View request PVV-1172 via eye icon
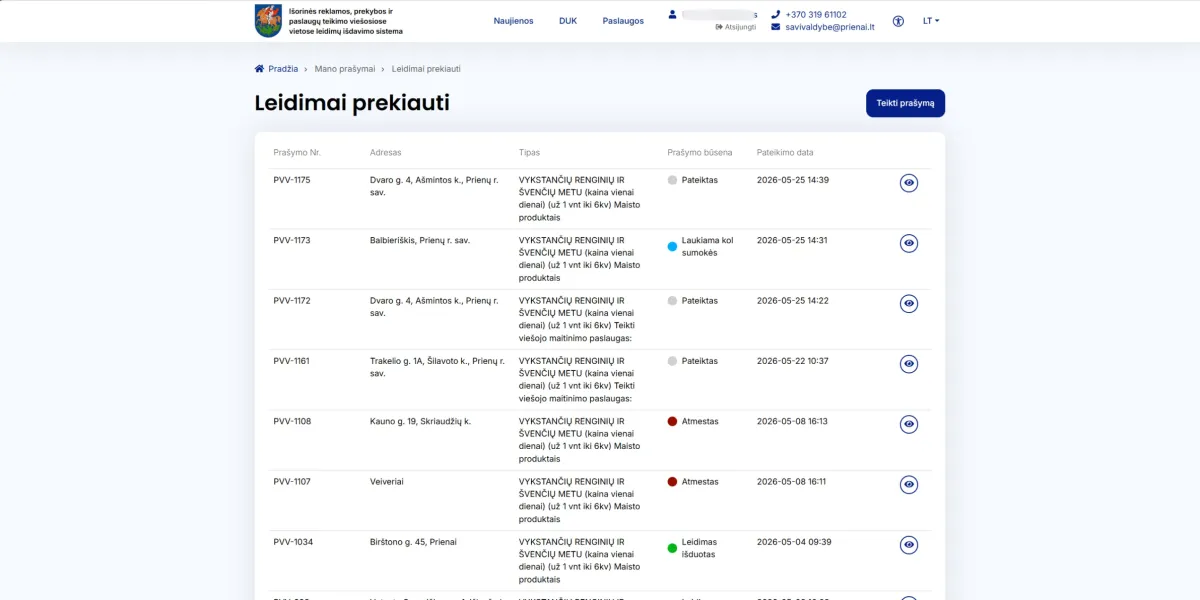The image size is (1200, 600). 909,303
